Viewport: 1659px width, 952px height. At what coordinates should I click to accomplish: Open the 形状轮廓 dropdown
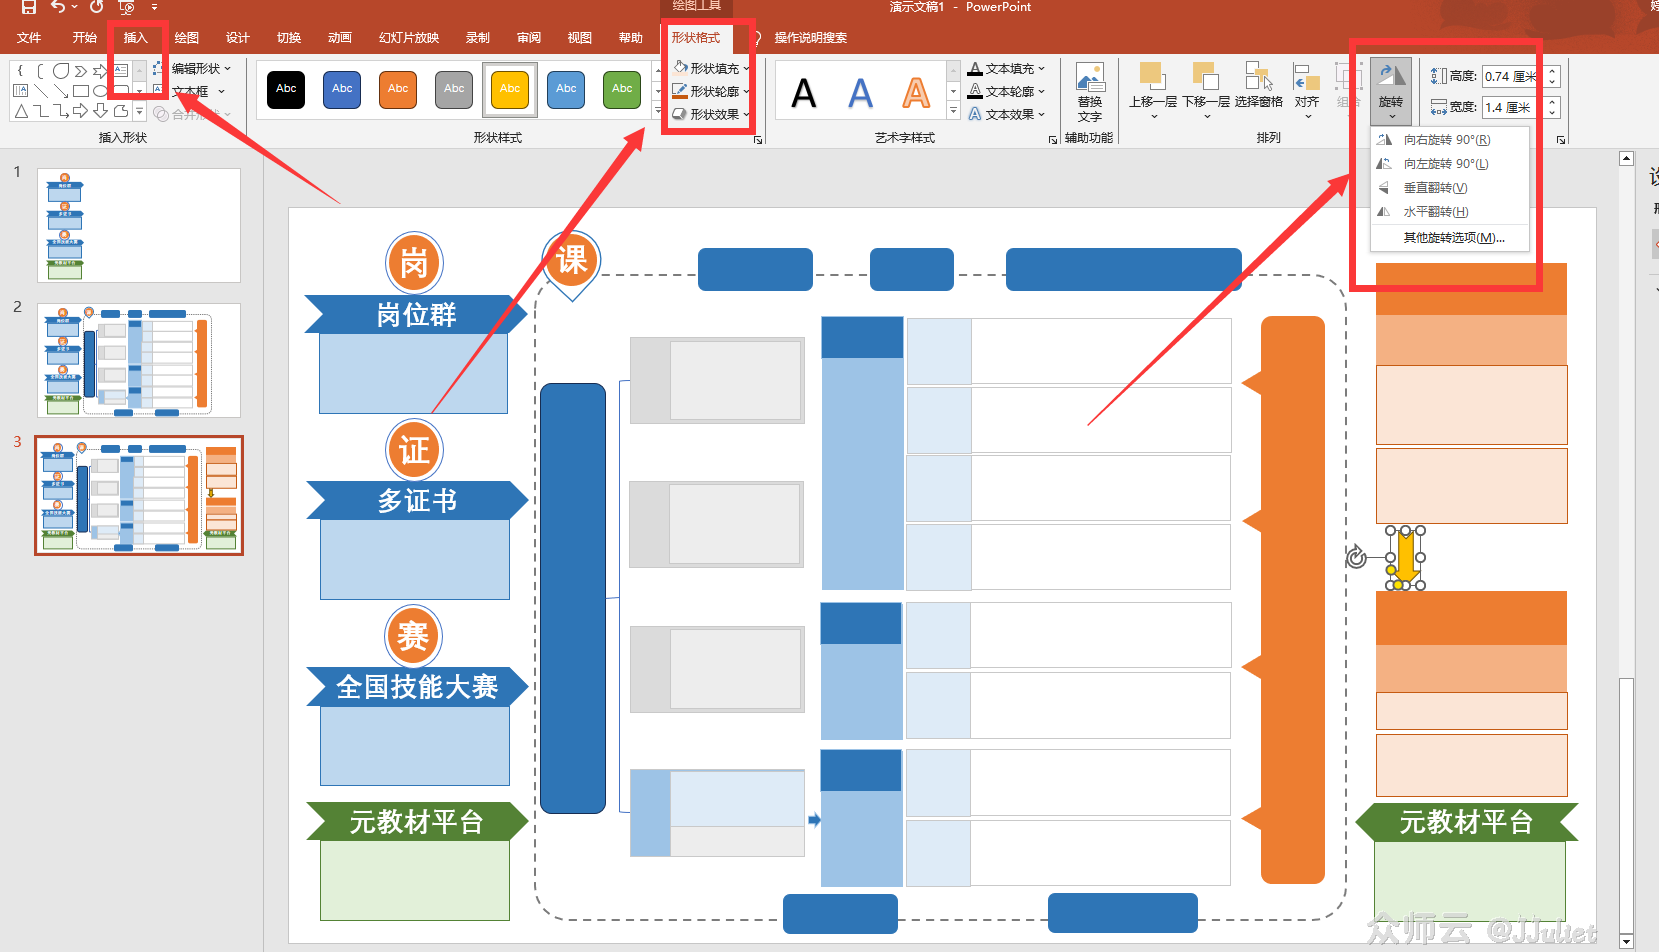(711, 91)
